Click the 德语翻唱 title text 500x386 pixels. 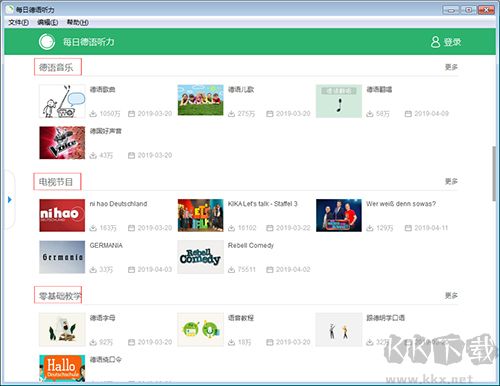[x=379, y=89]
